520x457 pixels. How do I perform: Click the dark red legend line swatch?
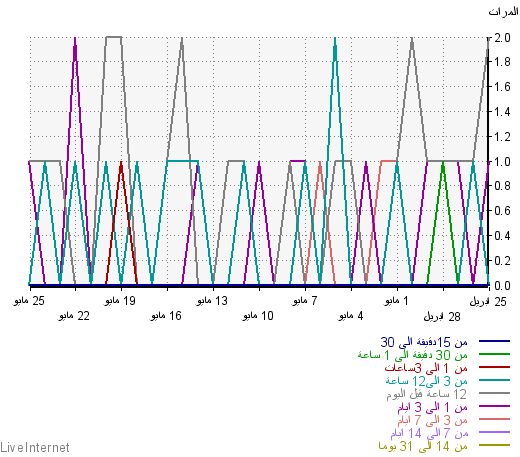494,367
